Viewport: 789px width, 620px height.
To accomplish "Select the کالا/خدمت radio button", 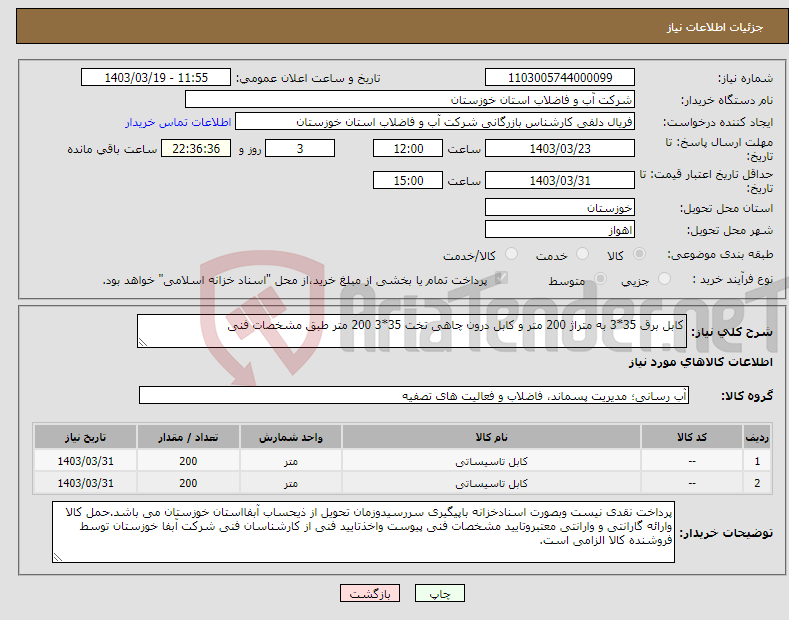I will click(511, 254).
